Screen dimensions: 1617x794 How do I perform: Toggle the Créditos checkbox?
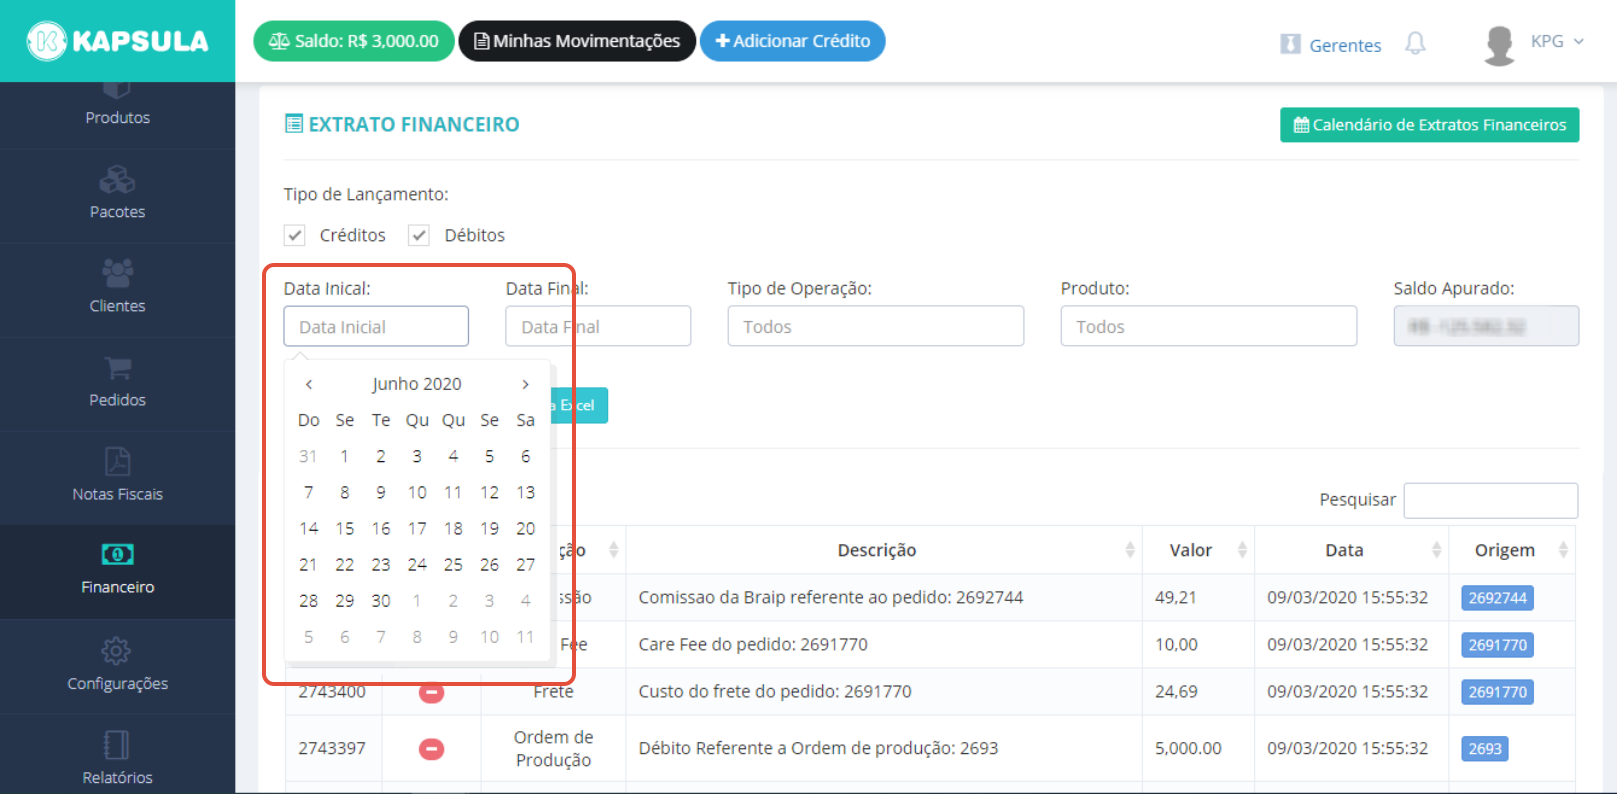click(x=294, y=235)
